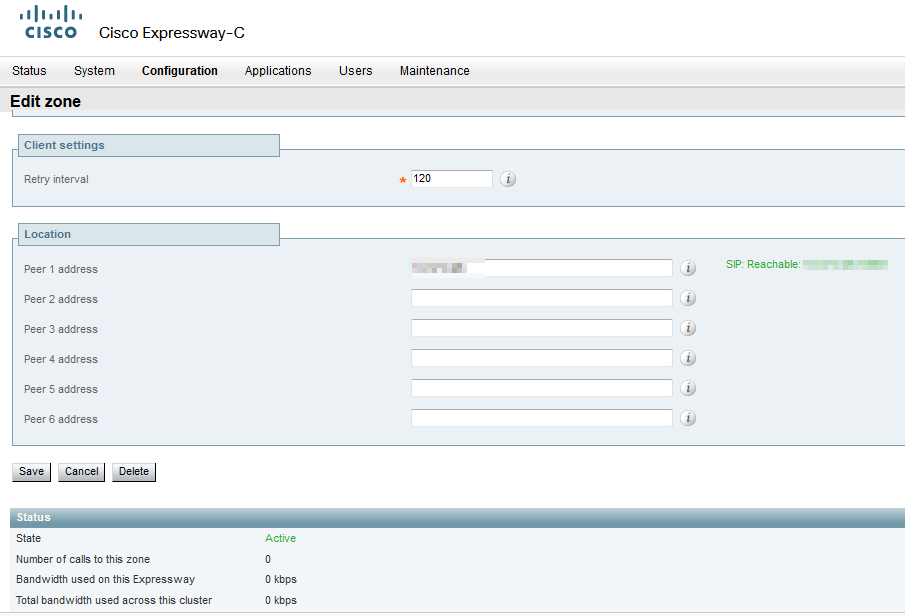Click the 'Peer 1 address' label
This screenshot has height=616, width=905.
pyautogui.click(x=61, y=270)
